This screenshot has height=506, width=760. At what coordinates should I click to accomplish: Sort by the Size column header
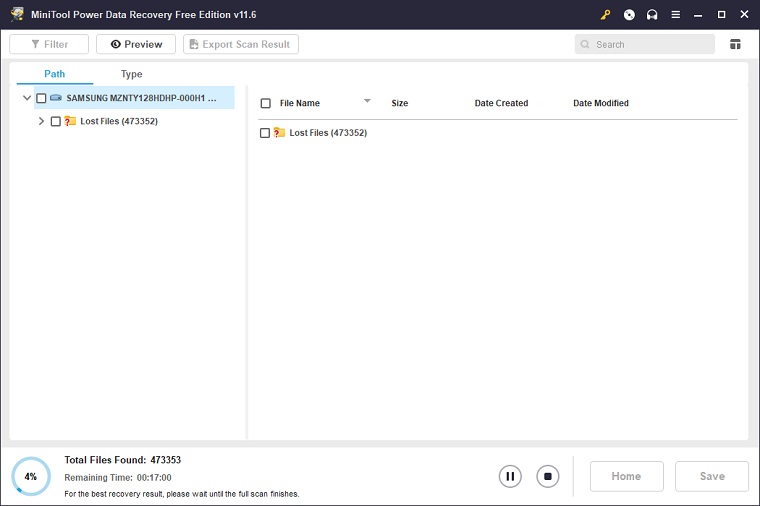(x=399, y=103)
